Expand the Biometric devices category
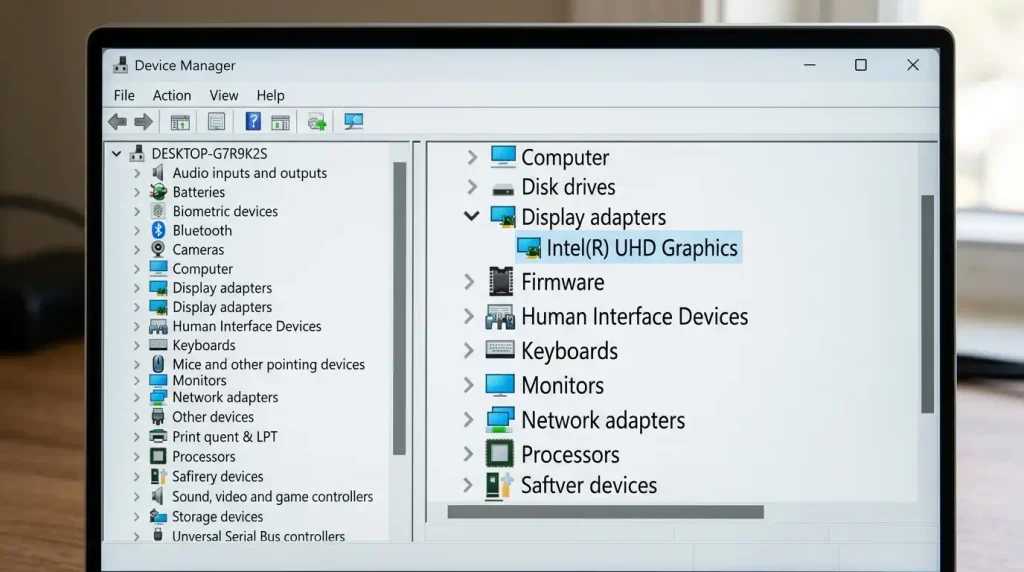1024x572 pixels. click(x=136, y=212)
